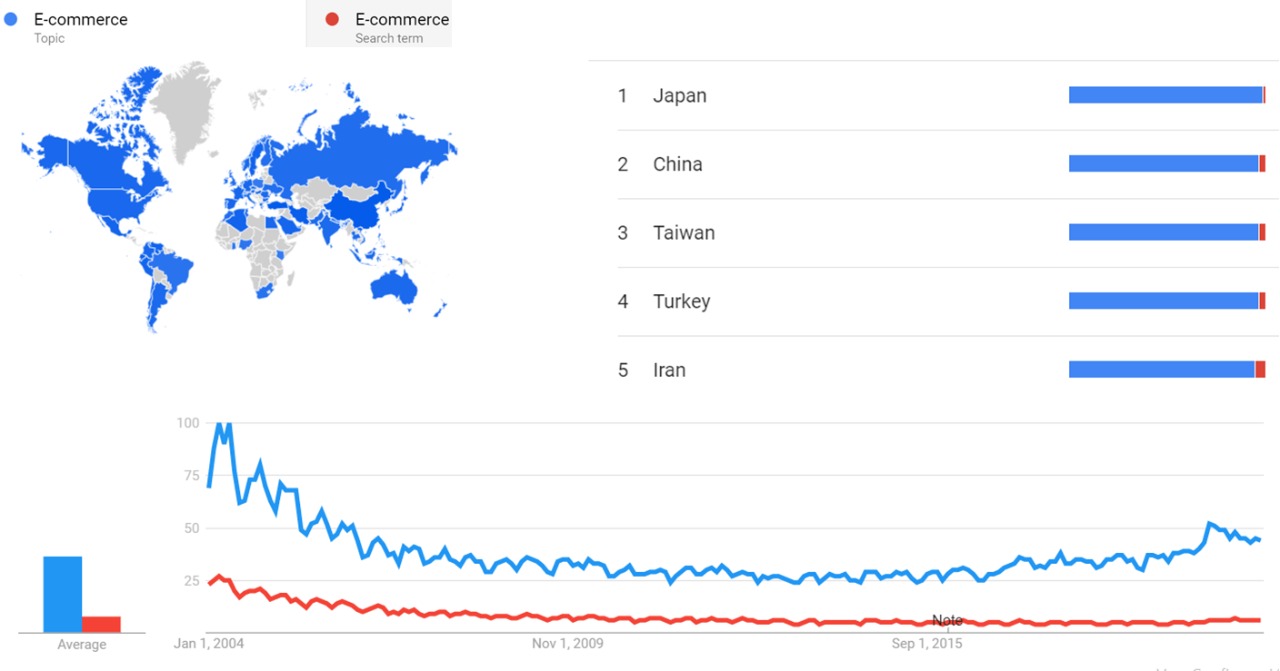Click the Sep 1, 2015 axis label
The width and height of the screenshot is (1280, 671).
[x=927, y=643]
